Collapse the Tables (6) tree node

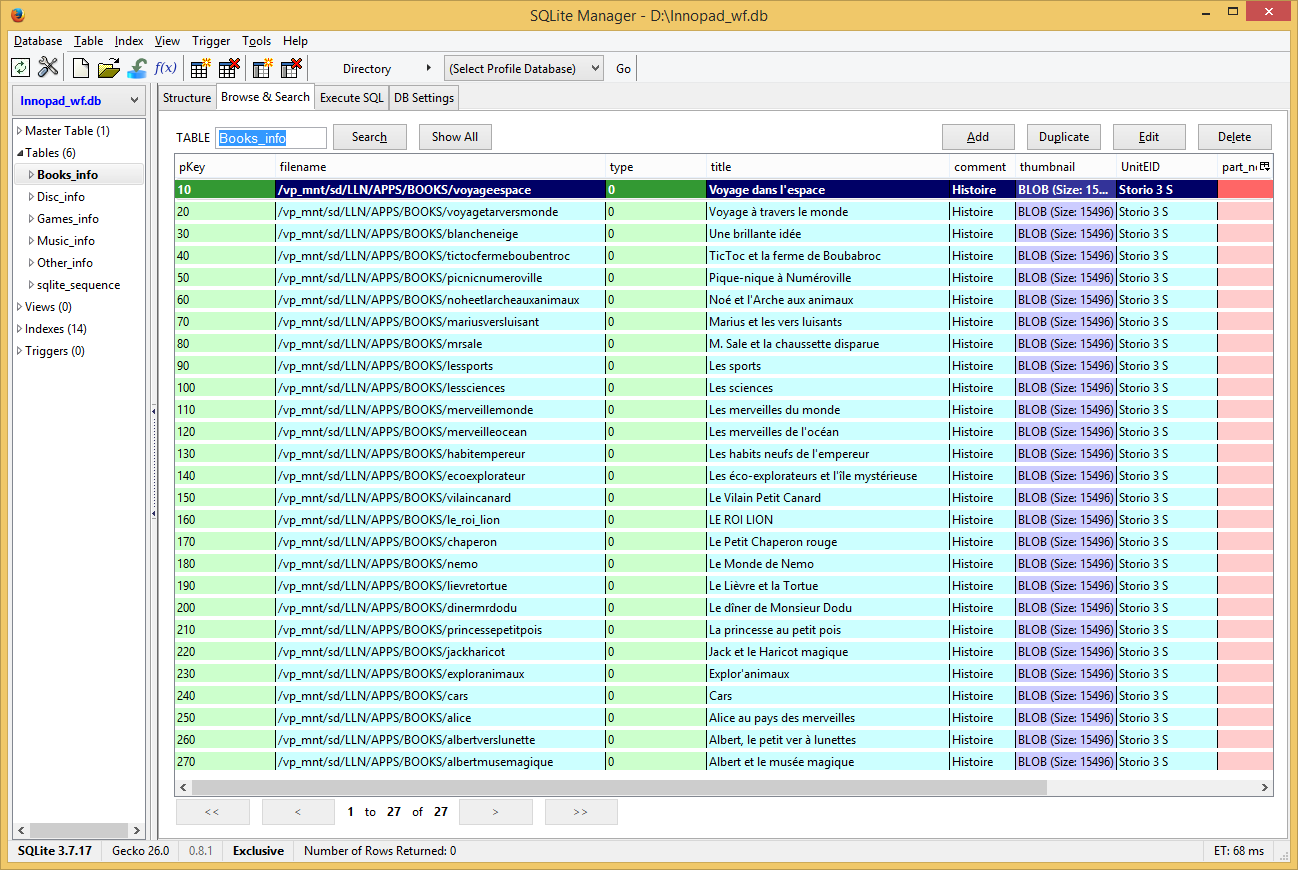pos(19,153)
